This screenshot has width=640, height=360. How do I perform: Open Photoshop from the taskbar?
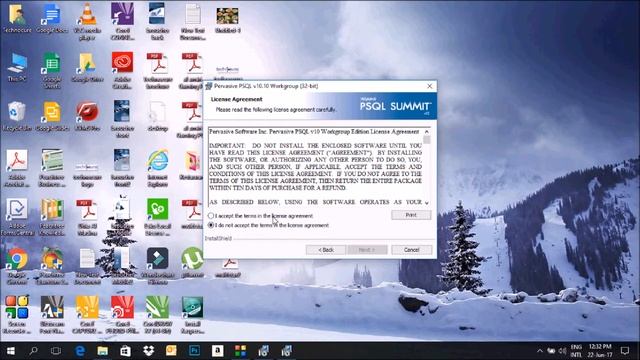pyautogui.click(x=195, y=351)
